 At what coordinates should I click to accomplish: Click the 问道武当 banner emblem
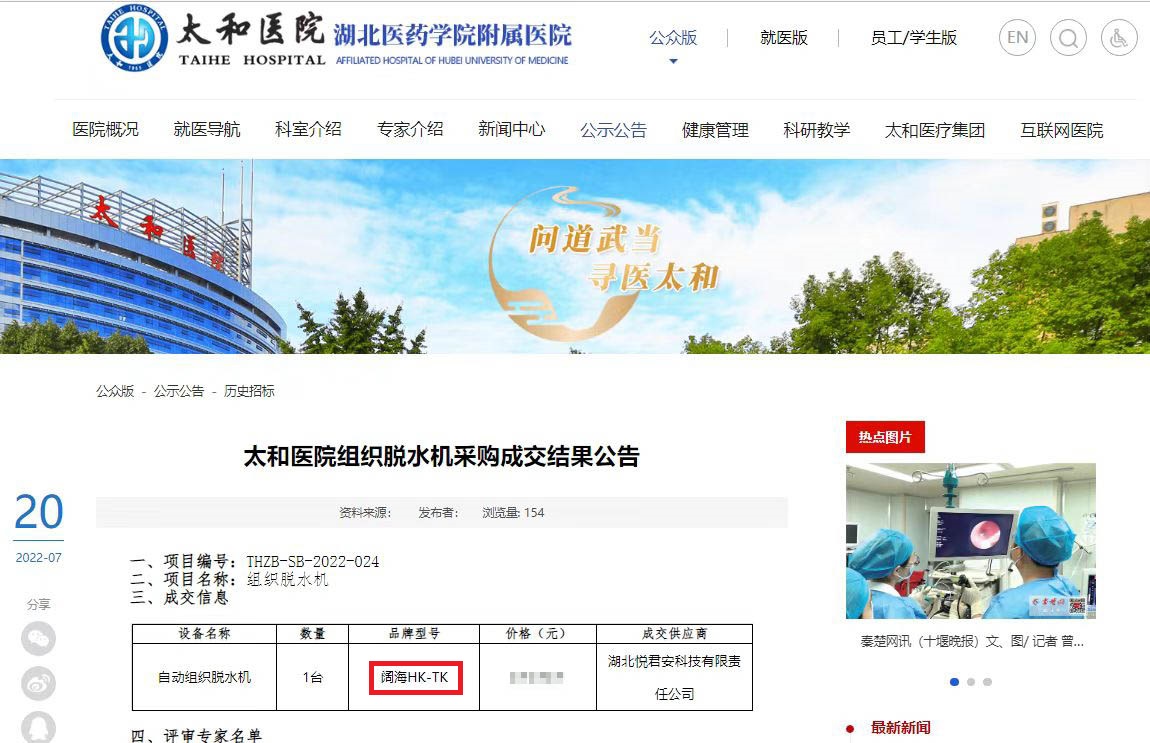coord(590,255)
